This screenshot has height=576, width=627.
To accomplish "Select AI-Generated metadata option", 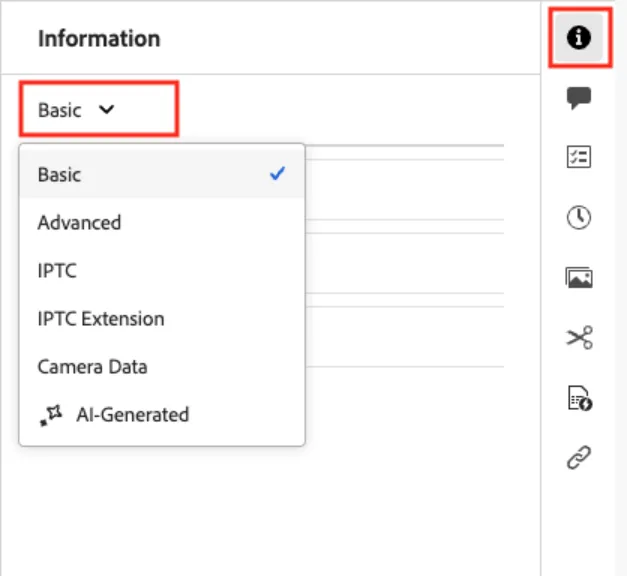I will pos(162,415).
